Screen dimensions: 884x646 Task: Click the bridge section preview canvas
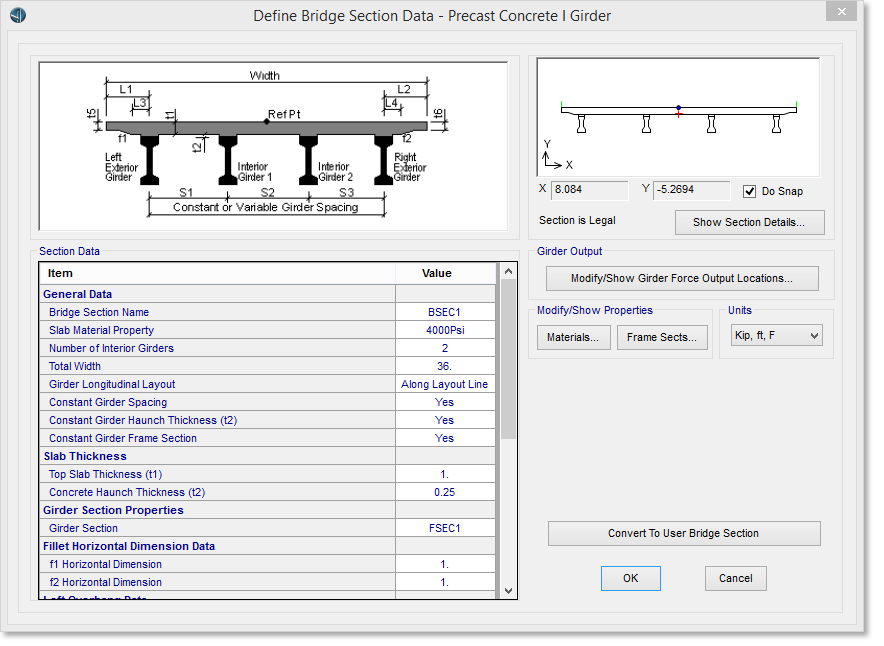coord(678,117)
